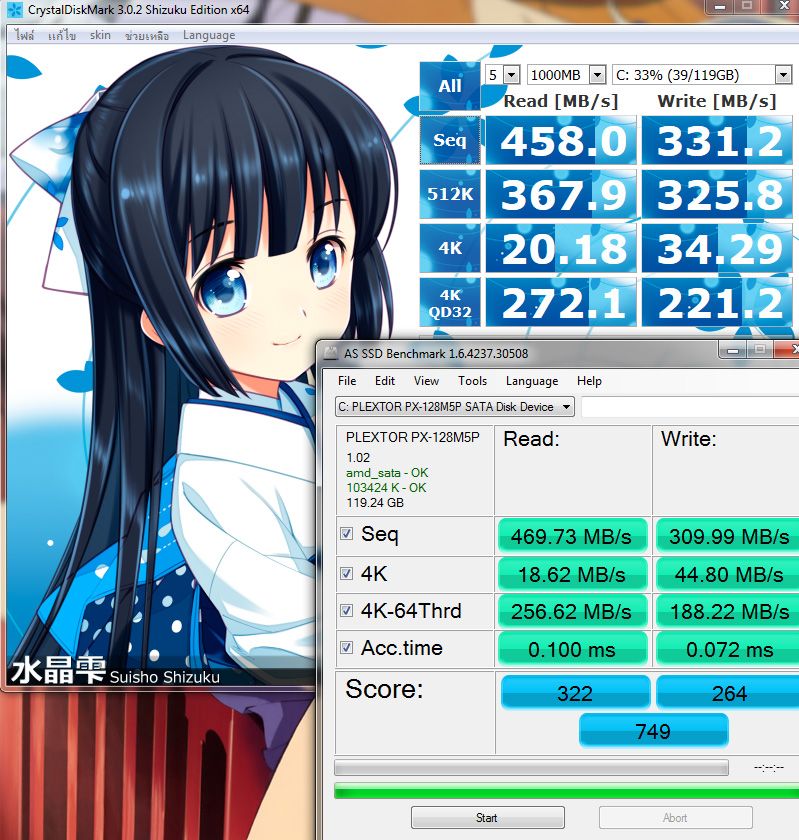Click the CrystalDiskMark title bar app icon

pyautogui.click(x=12, y=10)
